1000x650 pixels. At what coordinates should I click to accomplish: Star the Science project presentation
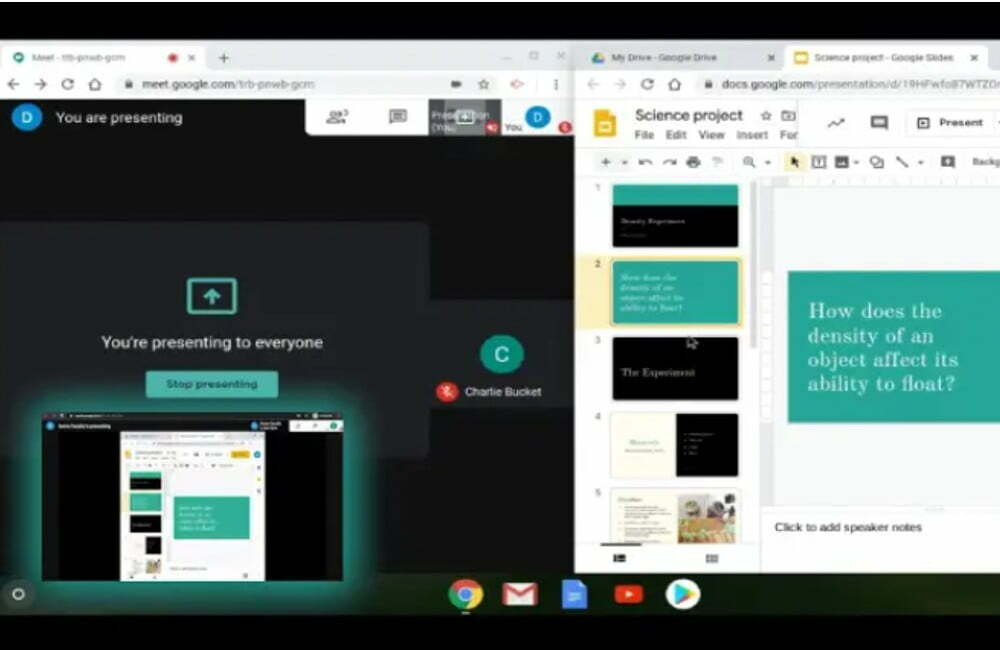pos(766,116)
